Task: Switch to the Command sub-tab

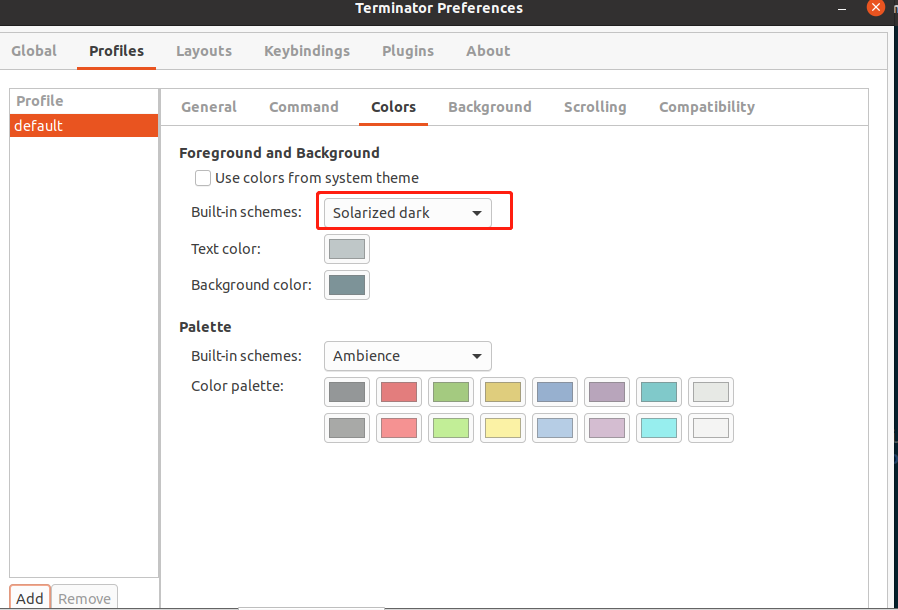Action: pyautogui.click(x=304, y=107)
